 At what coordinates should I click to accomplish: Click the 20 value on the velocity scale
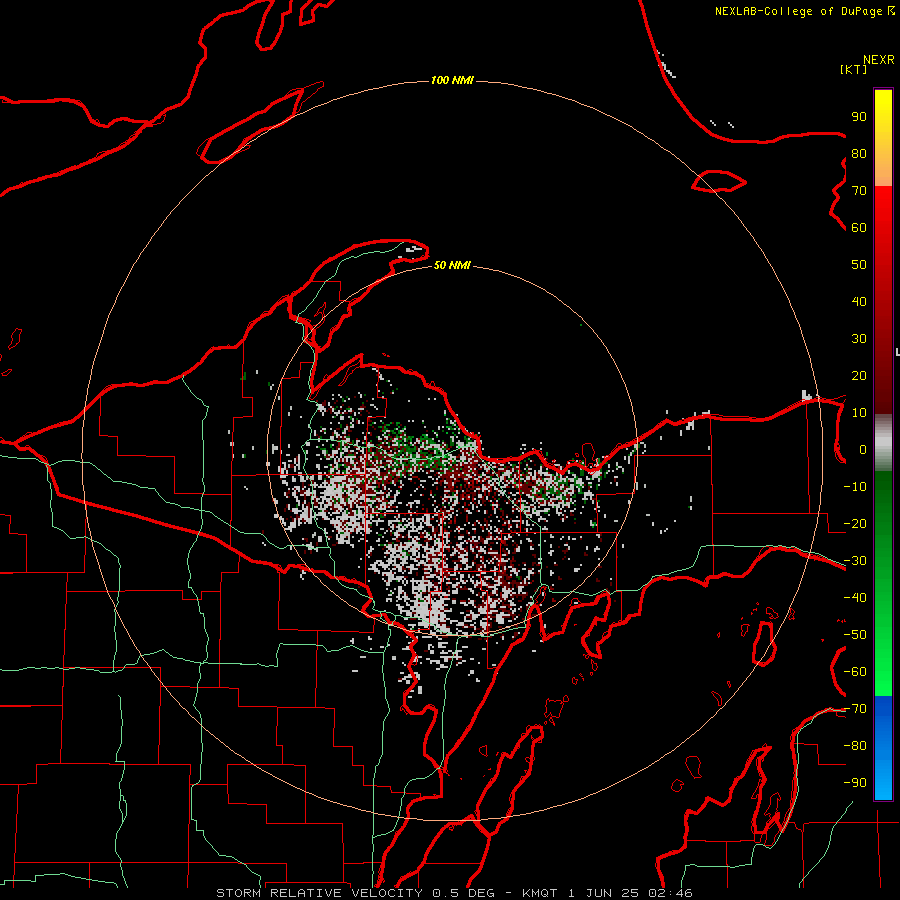point(859,375)
